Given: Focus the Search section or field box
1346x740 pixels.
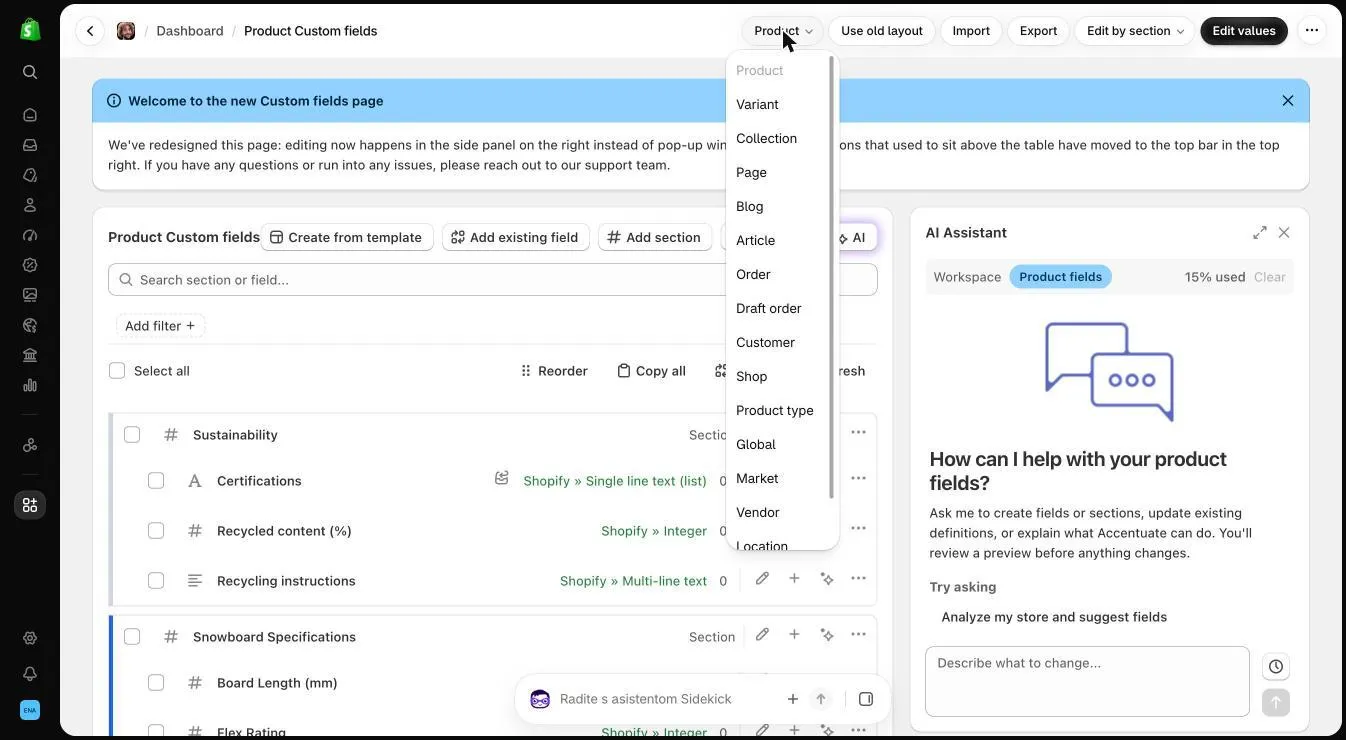Looking at the screenshot, I should point(492,280).
